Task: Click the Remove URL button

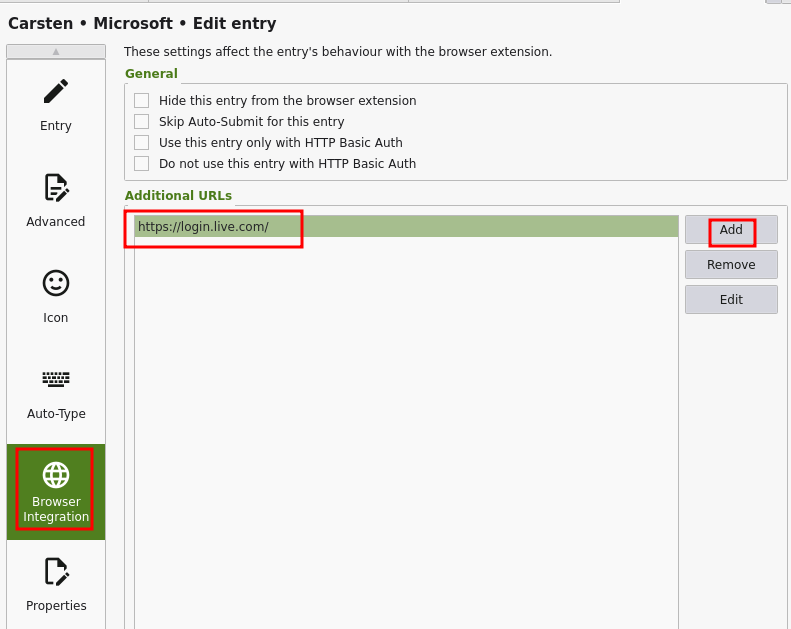Action: (x=731, y=264)
